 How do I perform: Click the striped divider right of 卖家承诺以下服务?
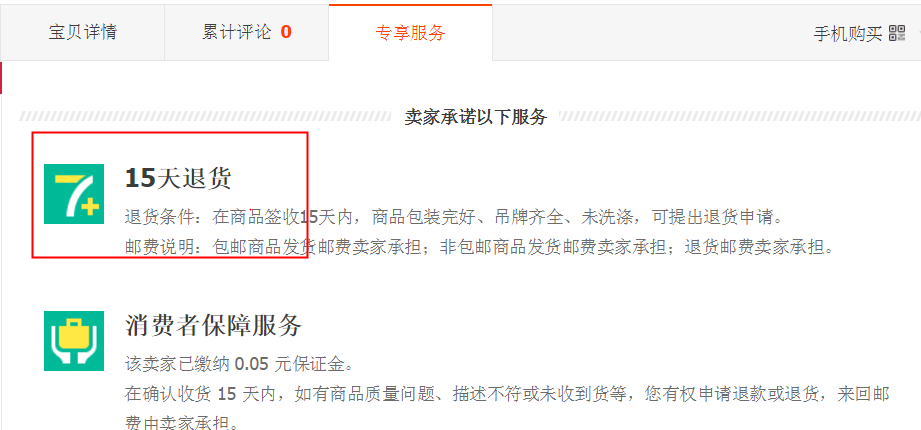740,116
